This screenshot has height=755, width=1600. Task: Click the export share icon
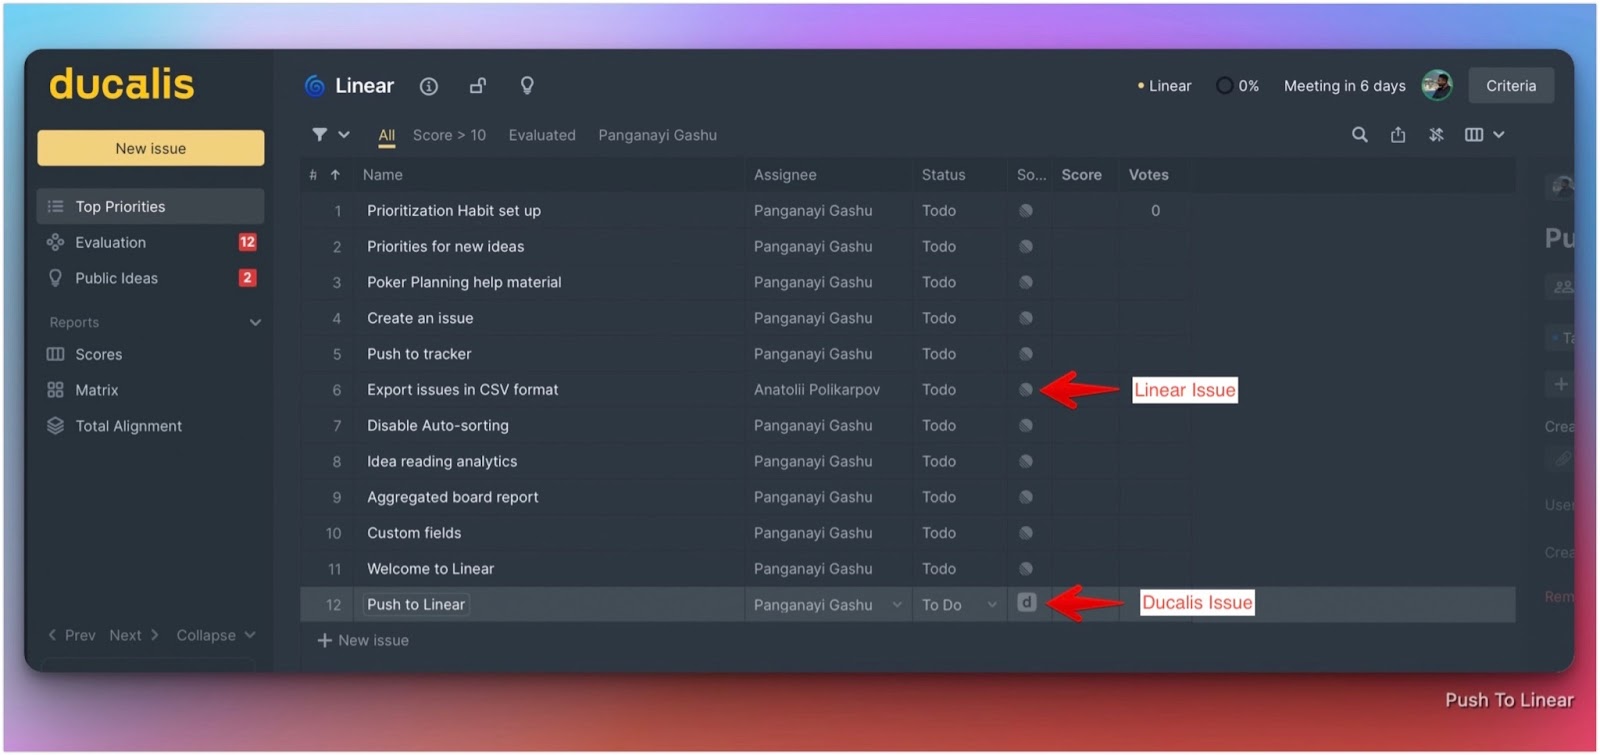click(1398, 134)
